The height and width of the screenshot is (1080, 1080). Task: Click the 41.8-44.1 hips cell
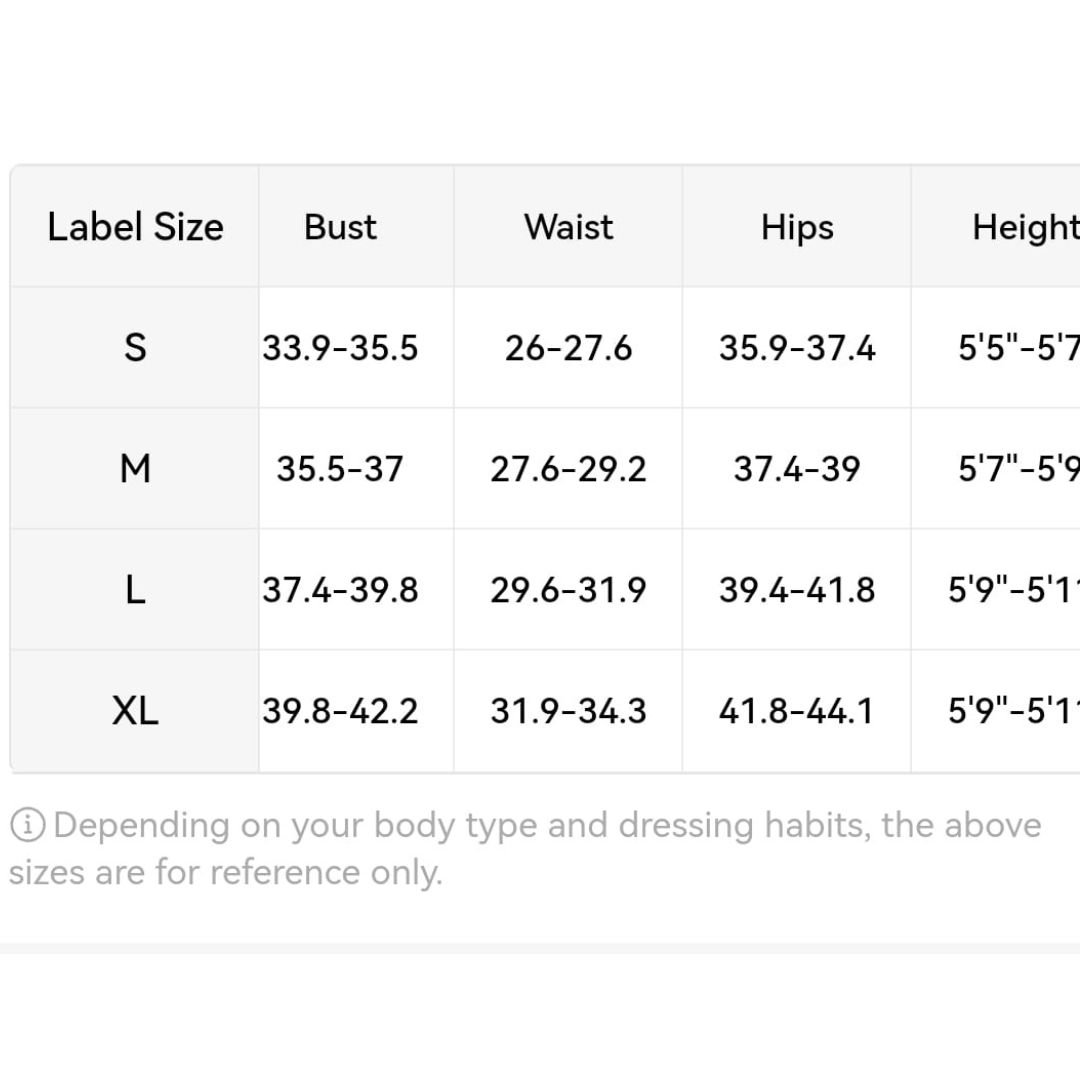797,711
